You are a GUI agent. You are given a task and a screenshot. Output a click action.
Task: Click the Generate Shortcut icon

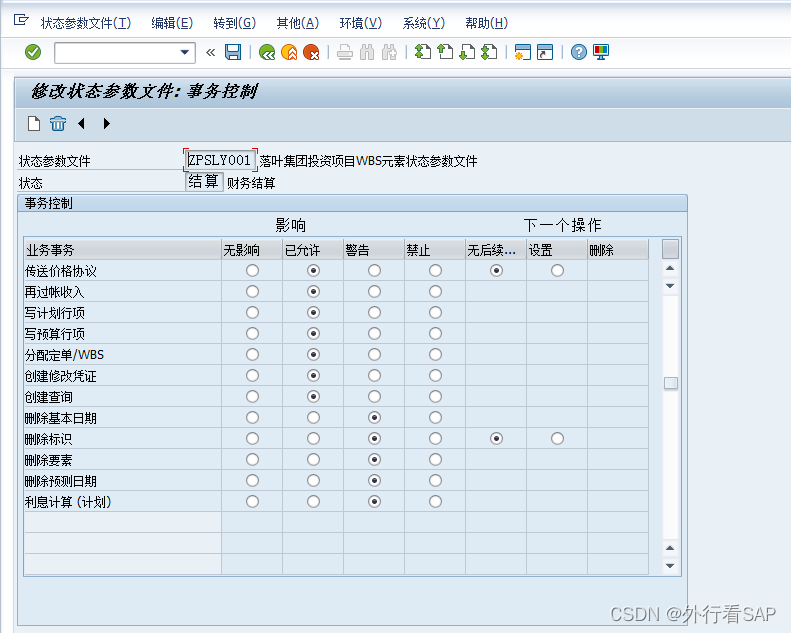[x=545, y=52]
